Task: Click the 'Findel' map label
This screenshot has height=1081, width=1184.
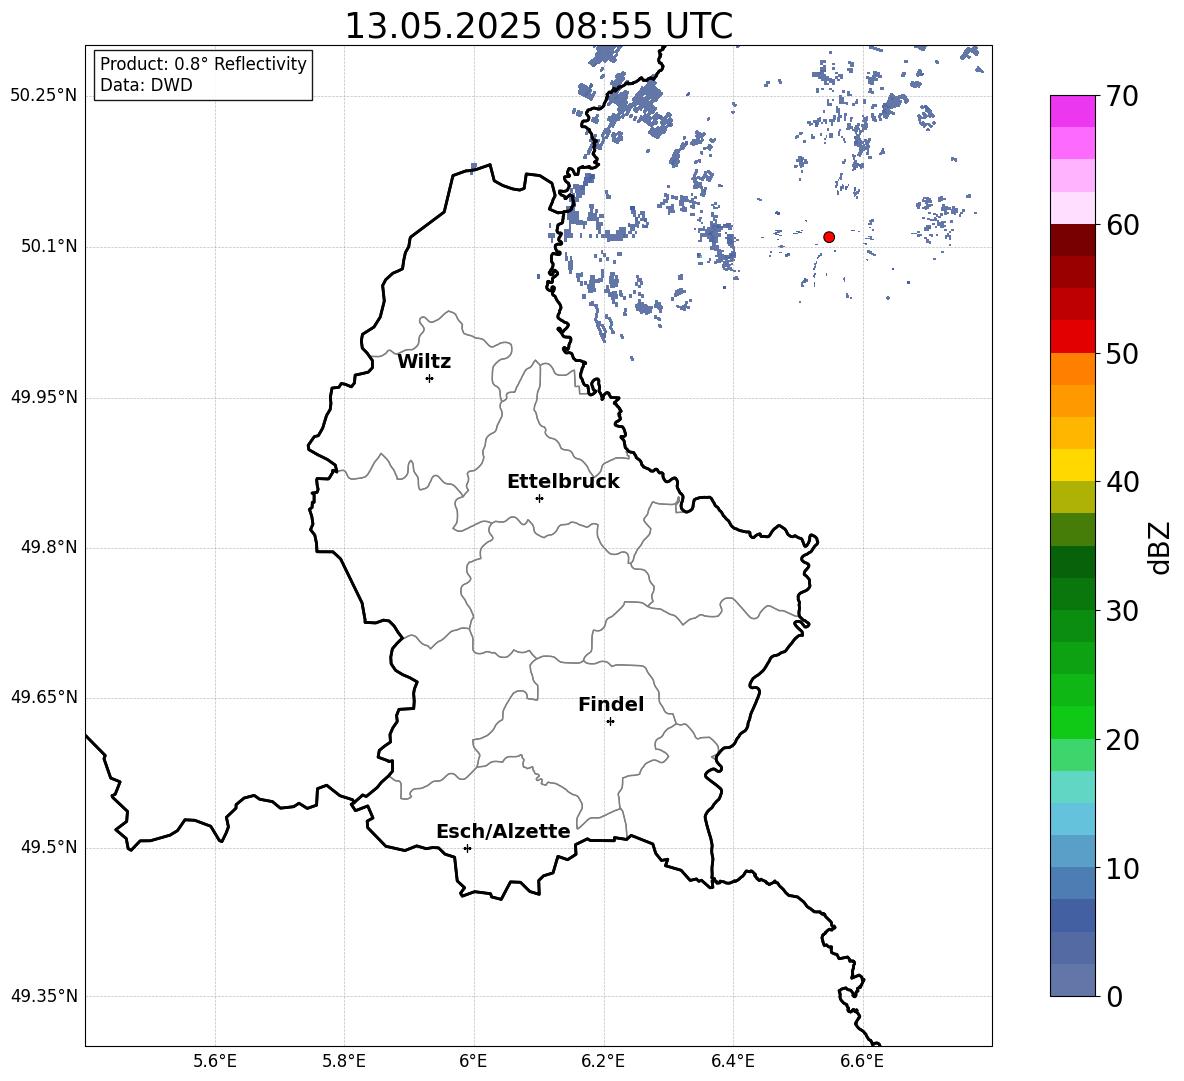Action: [x=611, y=704]
